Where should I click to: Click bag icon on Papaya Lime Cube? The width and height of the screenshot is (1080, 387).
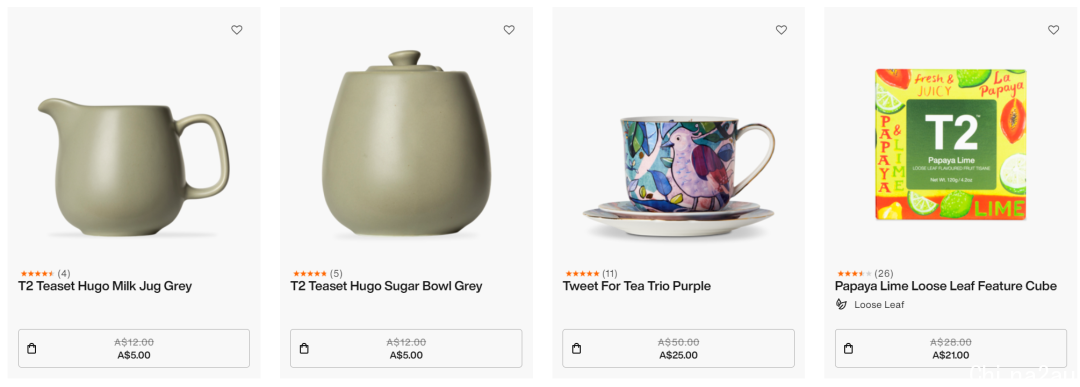pos(849,348)
